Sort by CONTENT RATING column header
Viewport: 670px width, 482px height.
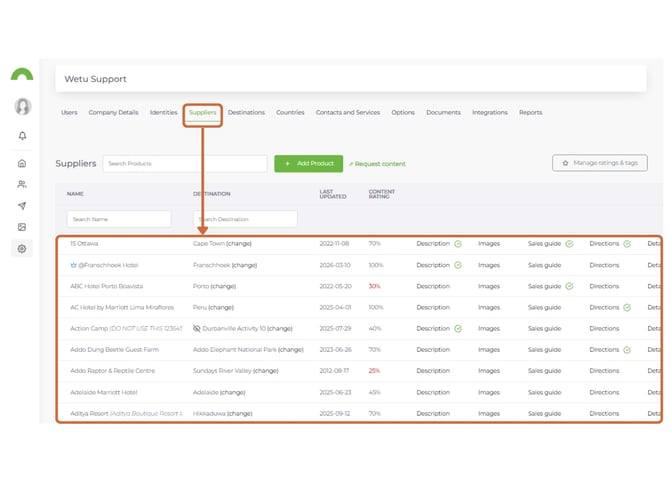[x=382, y=194]
